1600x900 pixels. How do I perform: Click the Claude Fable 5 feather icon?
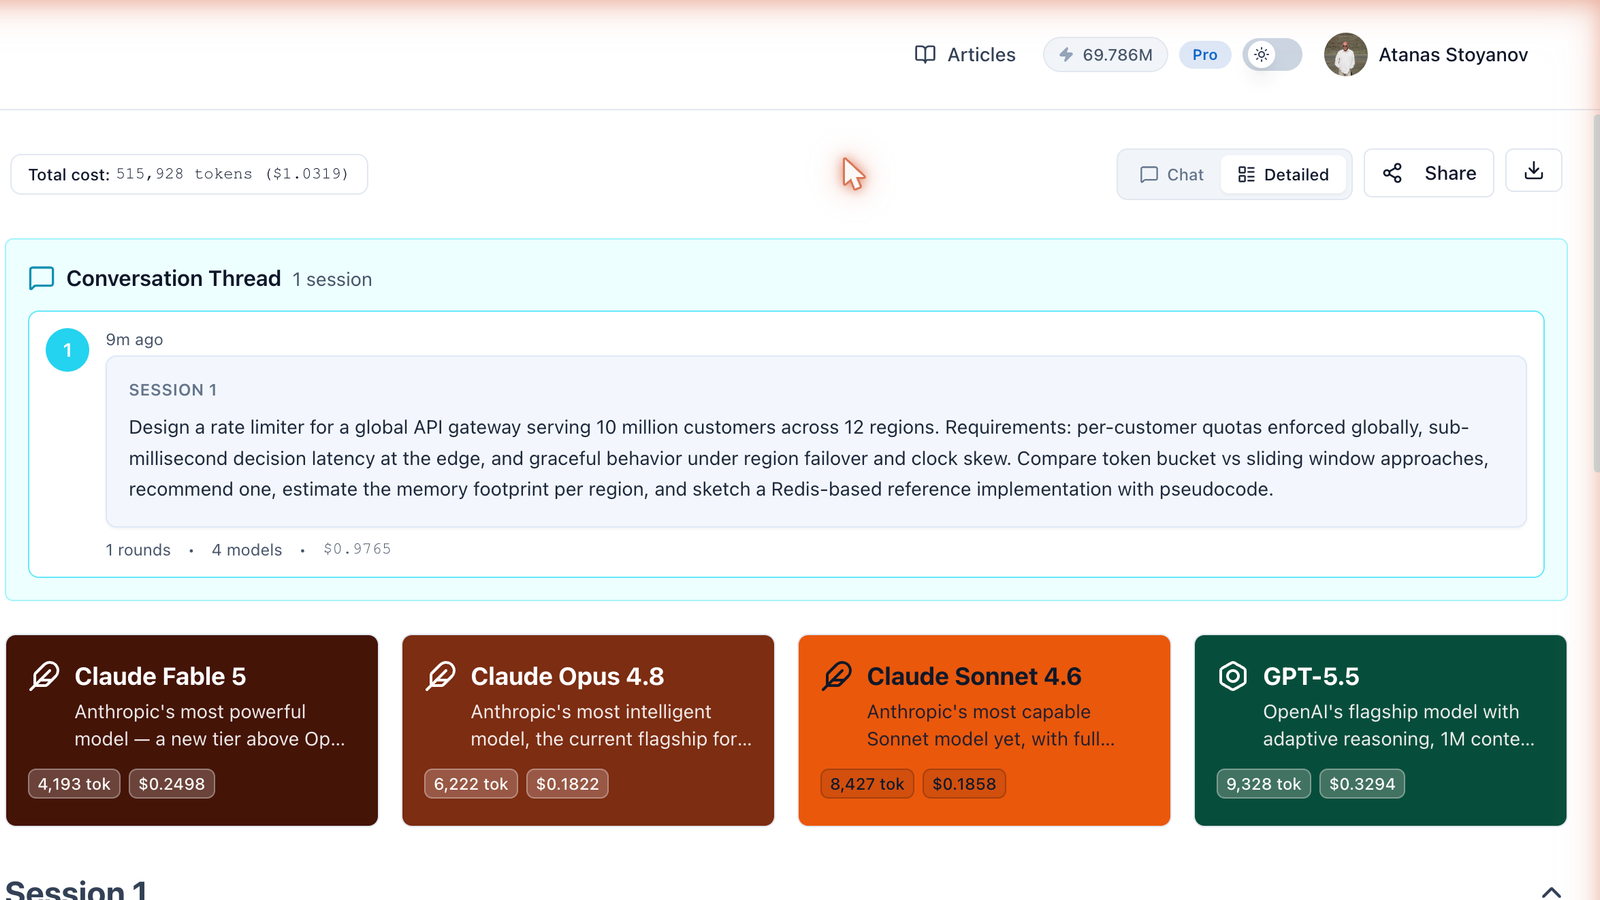click(44, 676)
